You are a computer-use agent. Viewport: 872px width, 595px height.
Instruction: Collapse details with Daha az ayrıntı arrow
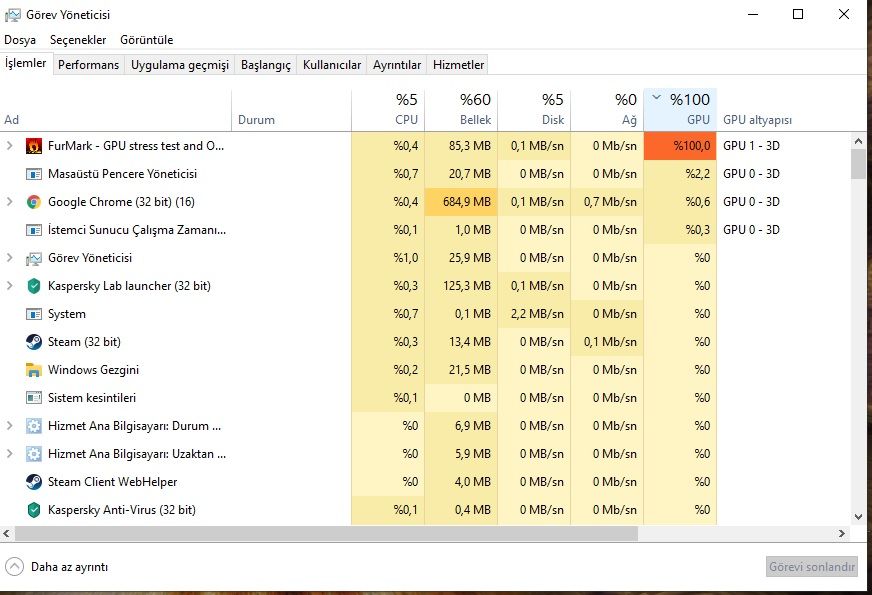point(14,567)
